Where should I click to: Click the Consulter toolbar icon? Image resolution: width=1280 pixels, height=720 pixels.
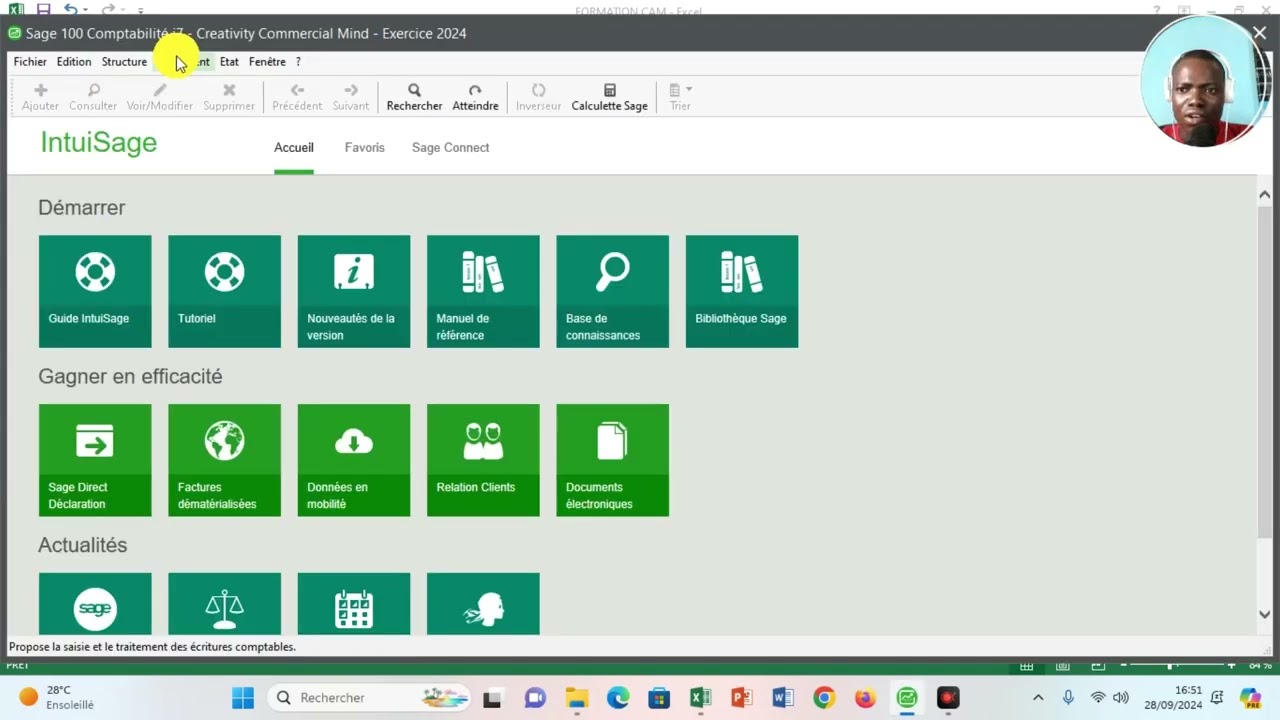pos(93,97)
